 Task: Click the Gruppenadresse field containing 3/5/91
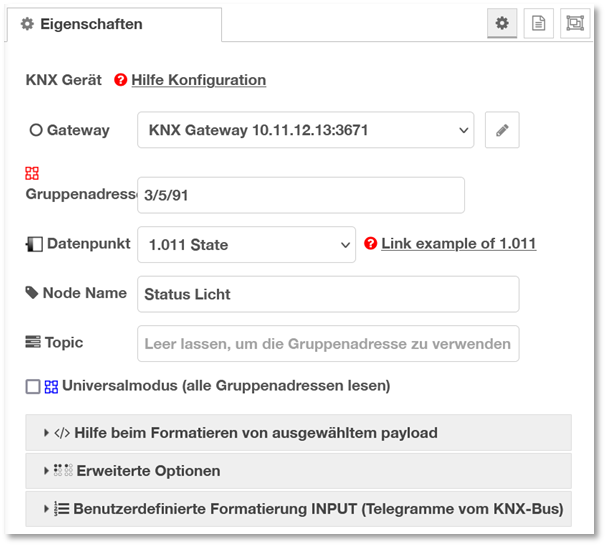(x=300, y=195)
